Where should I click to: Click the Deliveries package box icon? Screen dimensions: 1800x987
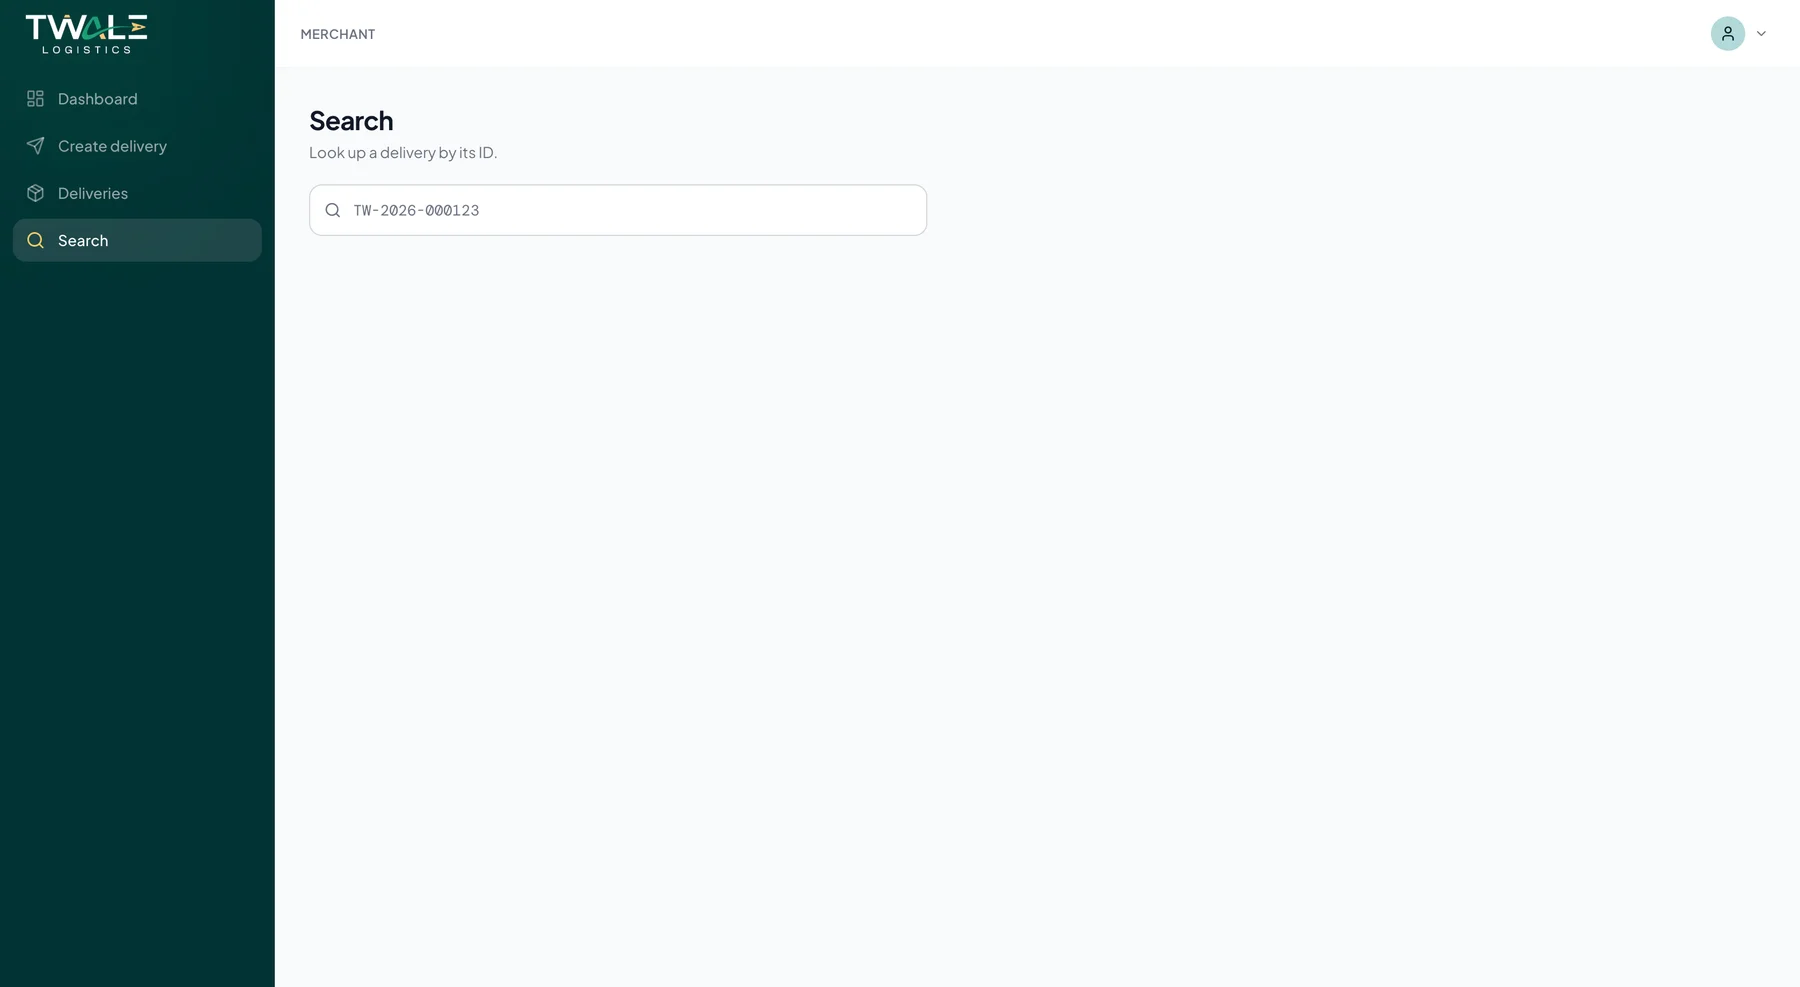35,193
